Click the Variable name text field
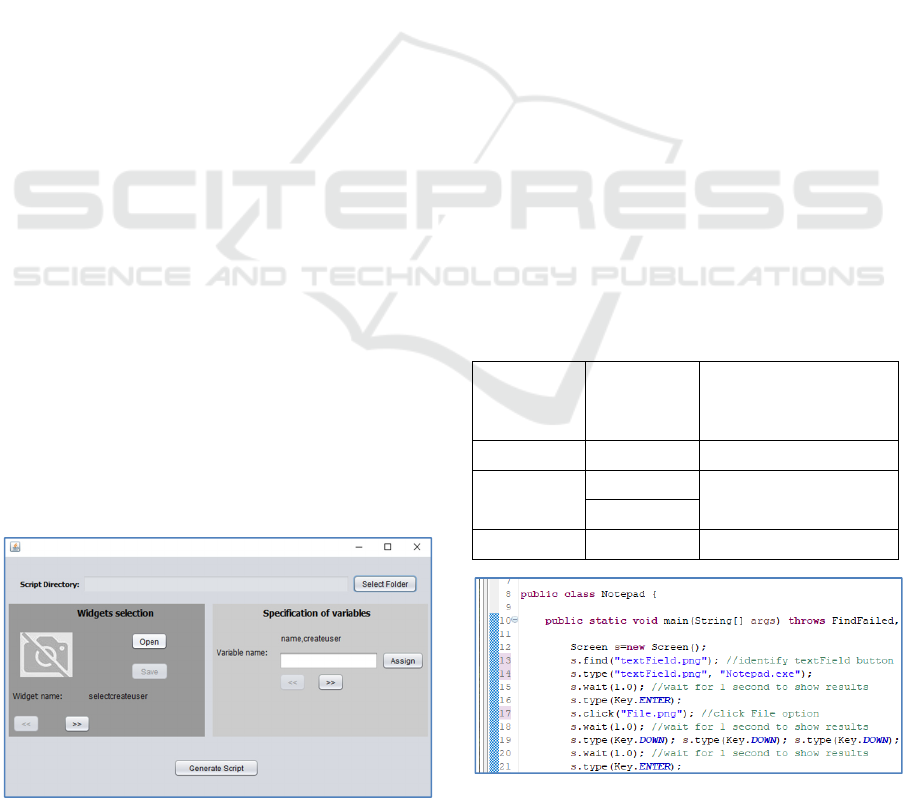The image size is (903, 798). point(328,660)
